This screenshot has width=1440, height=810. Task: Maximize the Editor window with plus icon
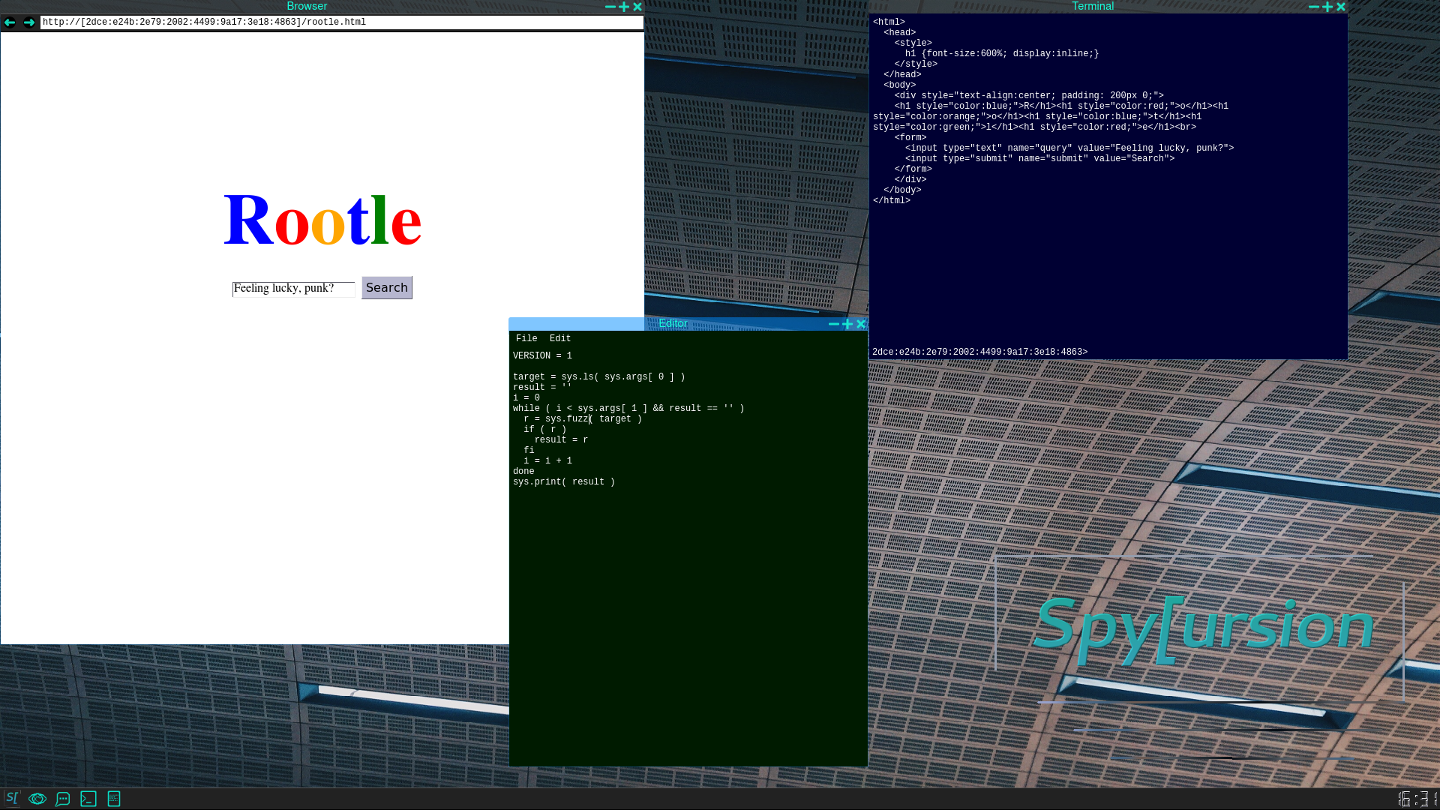pyautogui.click(x=847, y=324)
